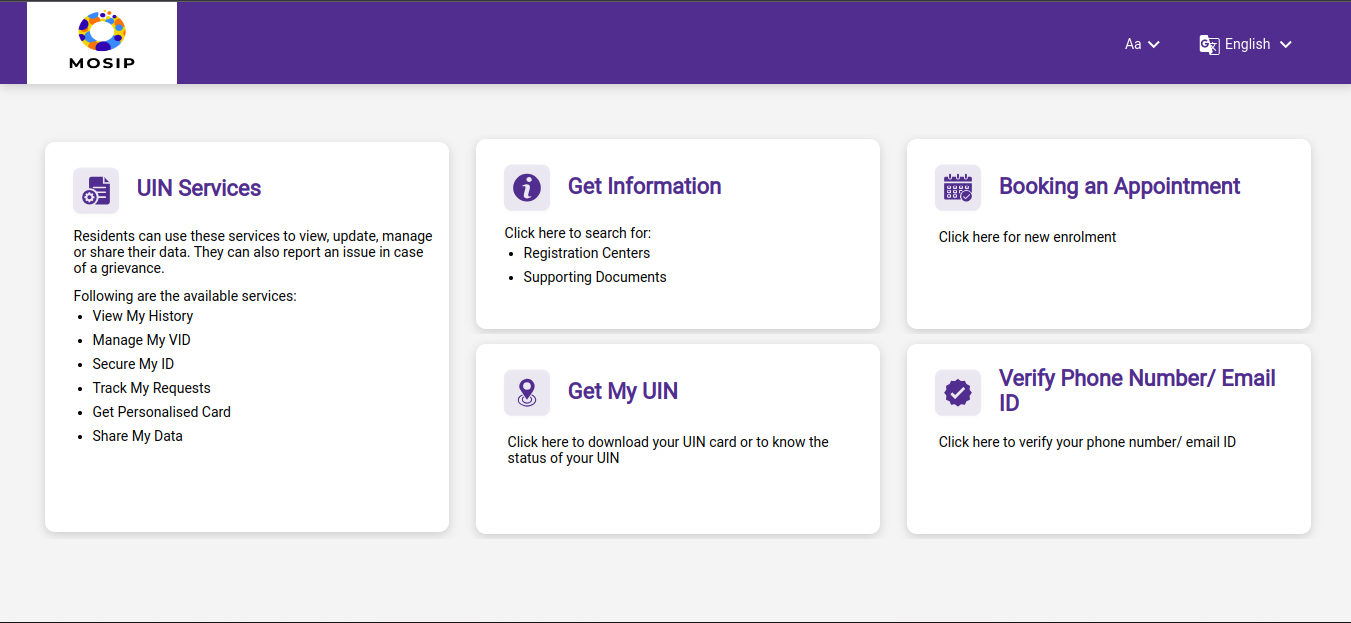Click the chevron beside Aa

click(1153, 44)
